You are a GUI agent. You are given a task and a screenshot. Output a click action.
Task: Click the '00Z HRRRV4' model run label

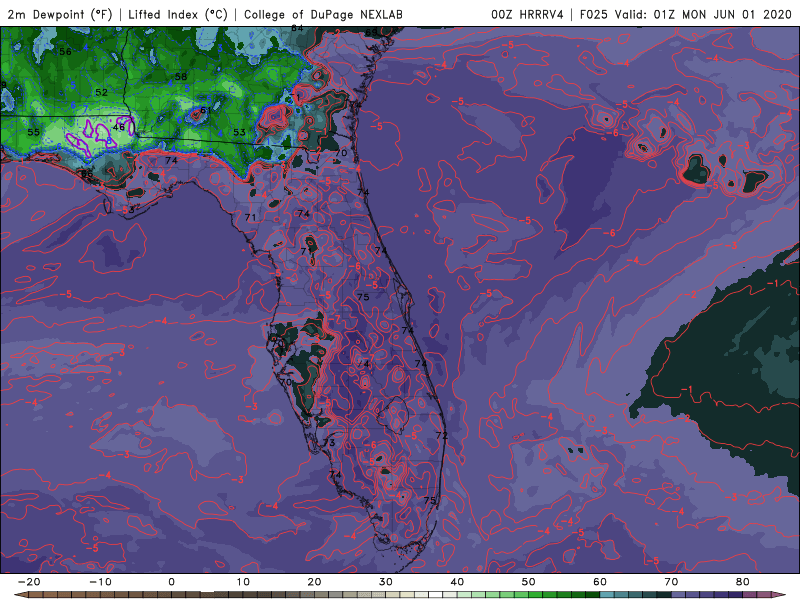(x=527, y=14)
